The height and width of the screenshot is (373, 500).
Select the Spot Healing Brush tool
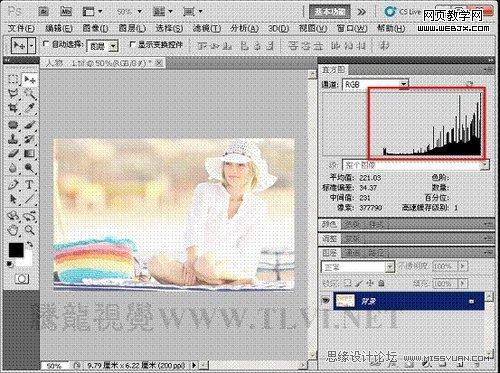13,125
